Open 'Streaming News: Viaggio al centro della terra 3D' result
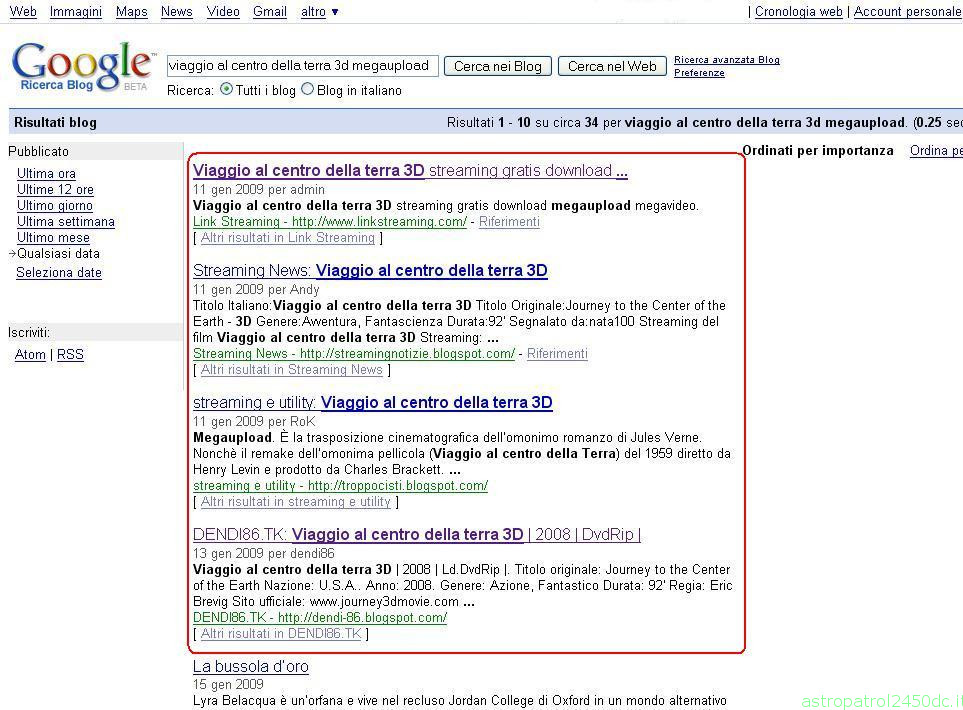Screen dimensions: 963x710 coord(370,271)
